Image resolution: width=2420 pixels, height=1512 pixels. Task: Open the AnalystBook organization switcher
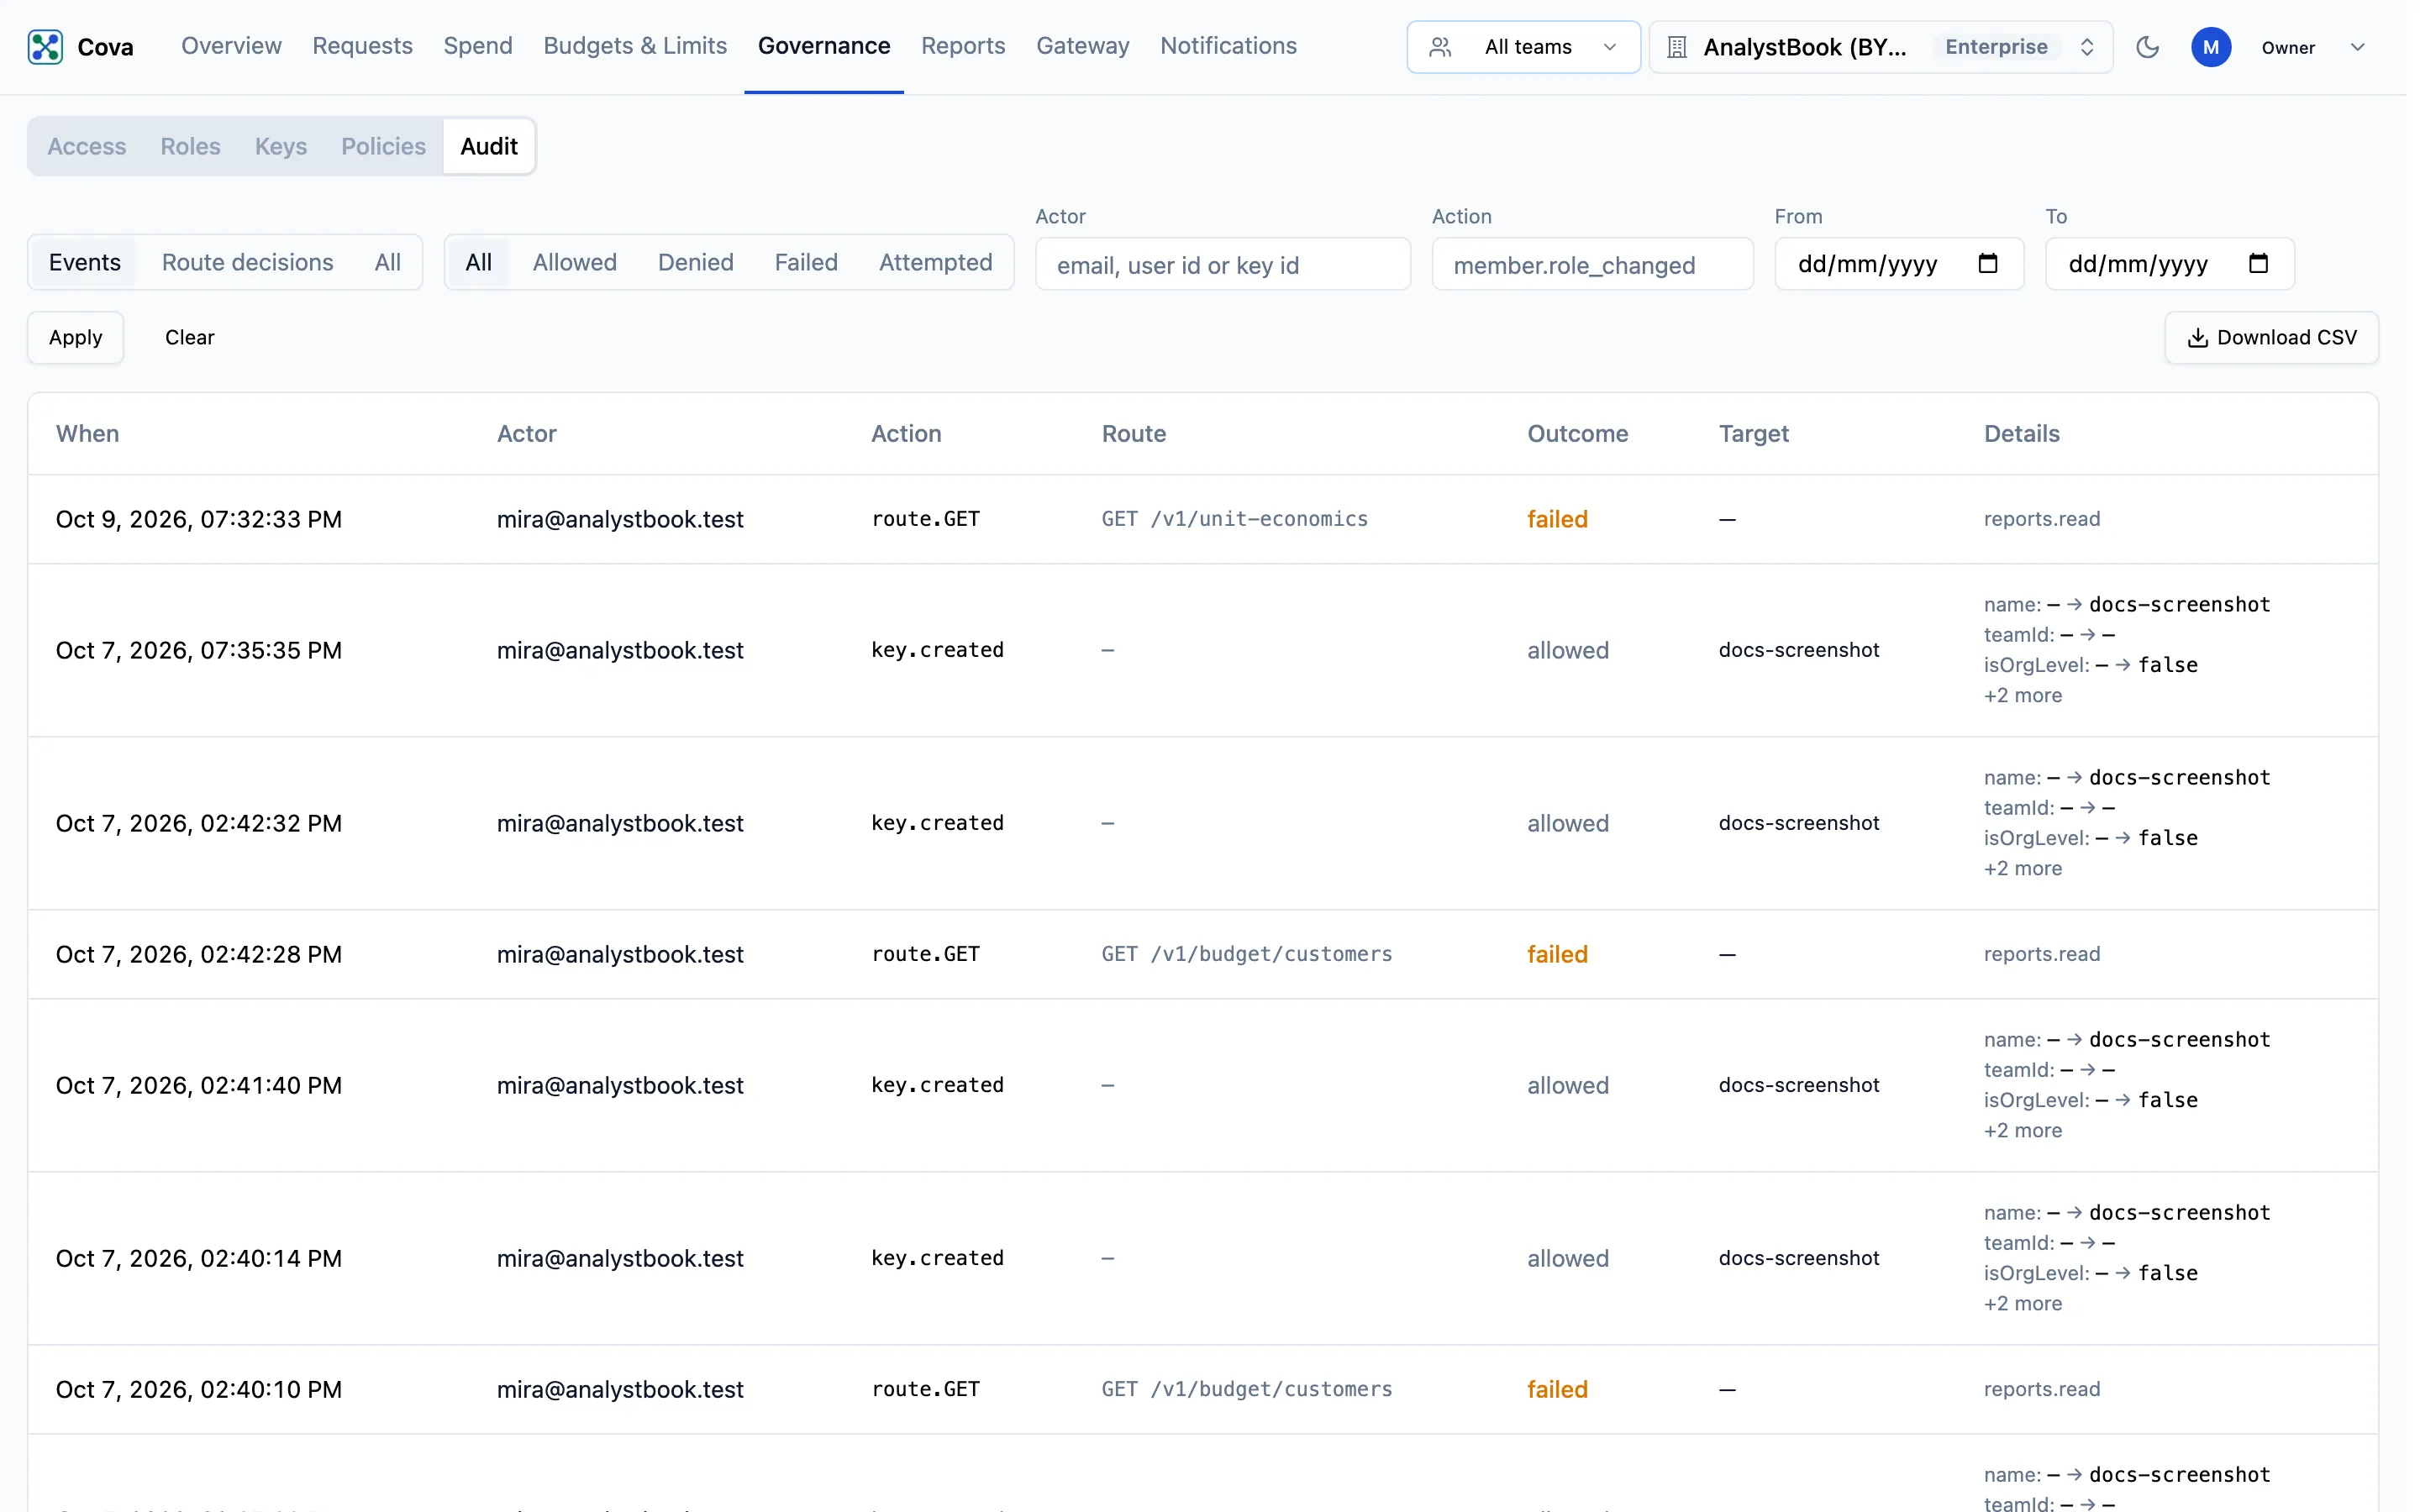pyautogui.click(x=1880, y=47)
